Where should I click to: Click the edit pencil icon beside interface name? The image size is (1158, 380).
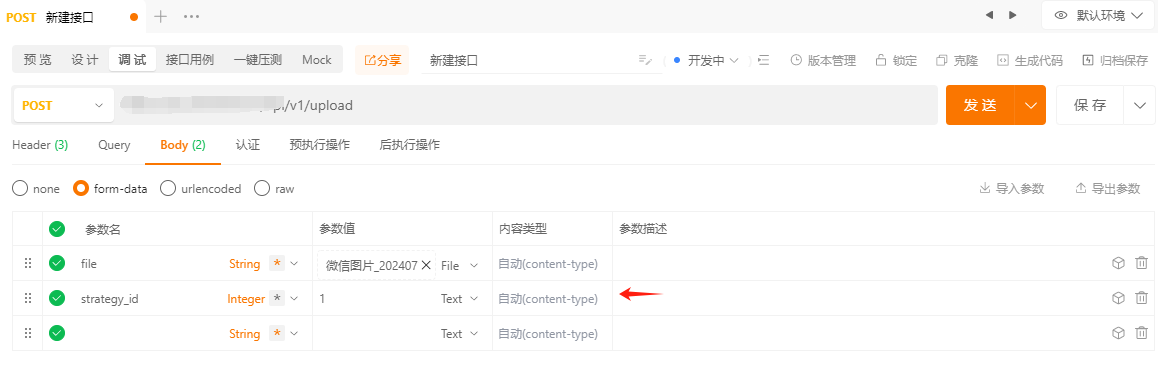[x=645, y=61]
